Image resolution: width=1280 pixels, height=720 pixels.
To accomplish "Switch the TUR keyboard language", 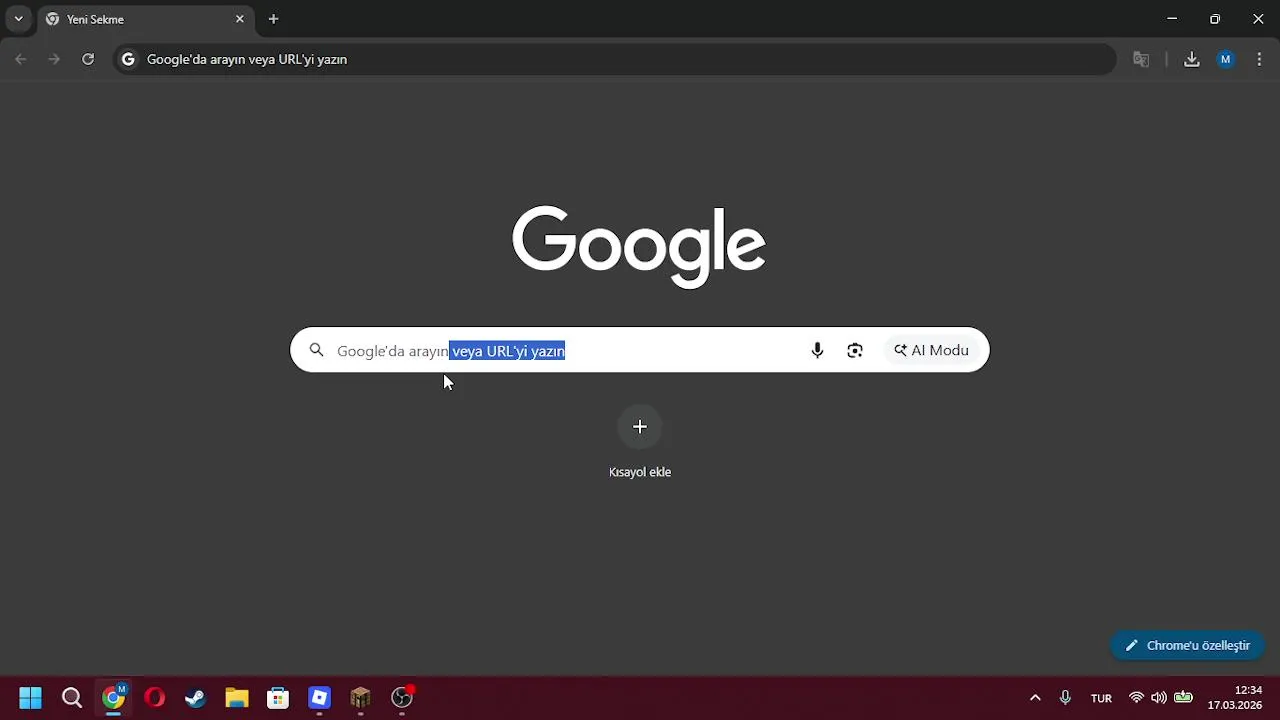I will (1101, 698).
